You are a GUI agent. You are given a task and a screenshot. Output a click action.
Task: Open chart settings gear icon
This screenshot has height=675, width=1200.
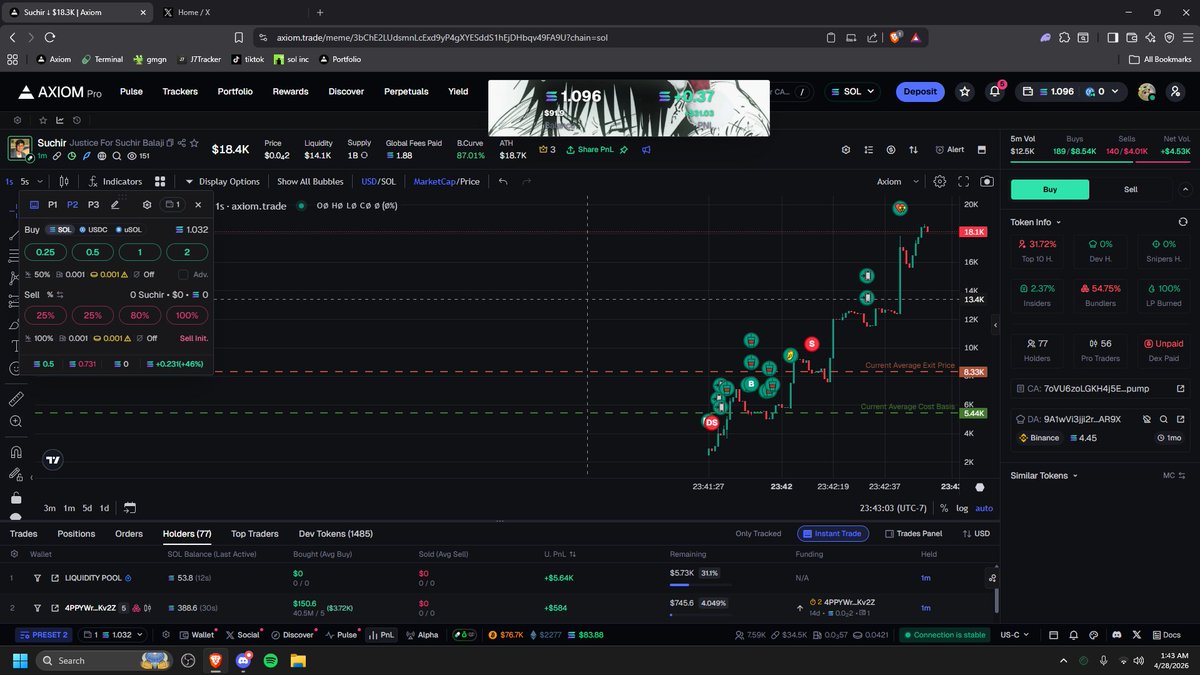pos(940,181)
